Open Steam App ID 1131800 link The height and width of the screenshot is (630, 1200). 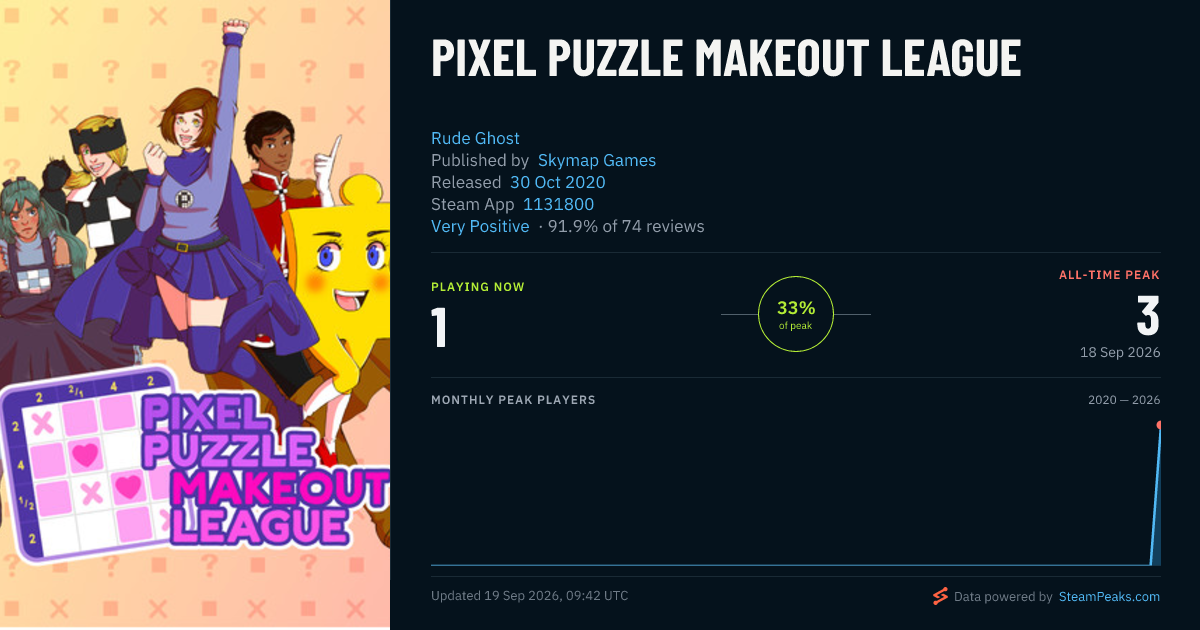(x=558, y=204)
